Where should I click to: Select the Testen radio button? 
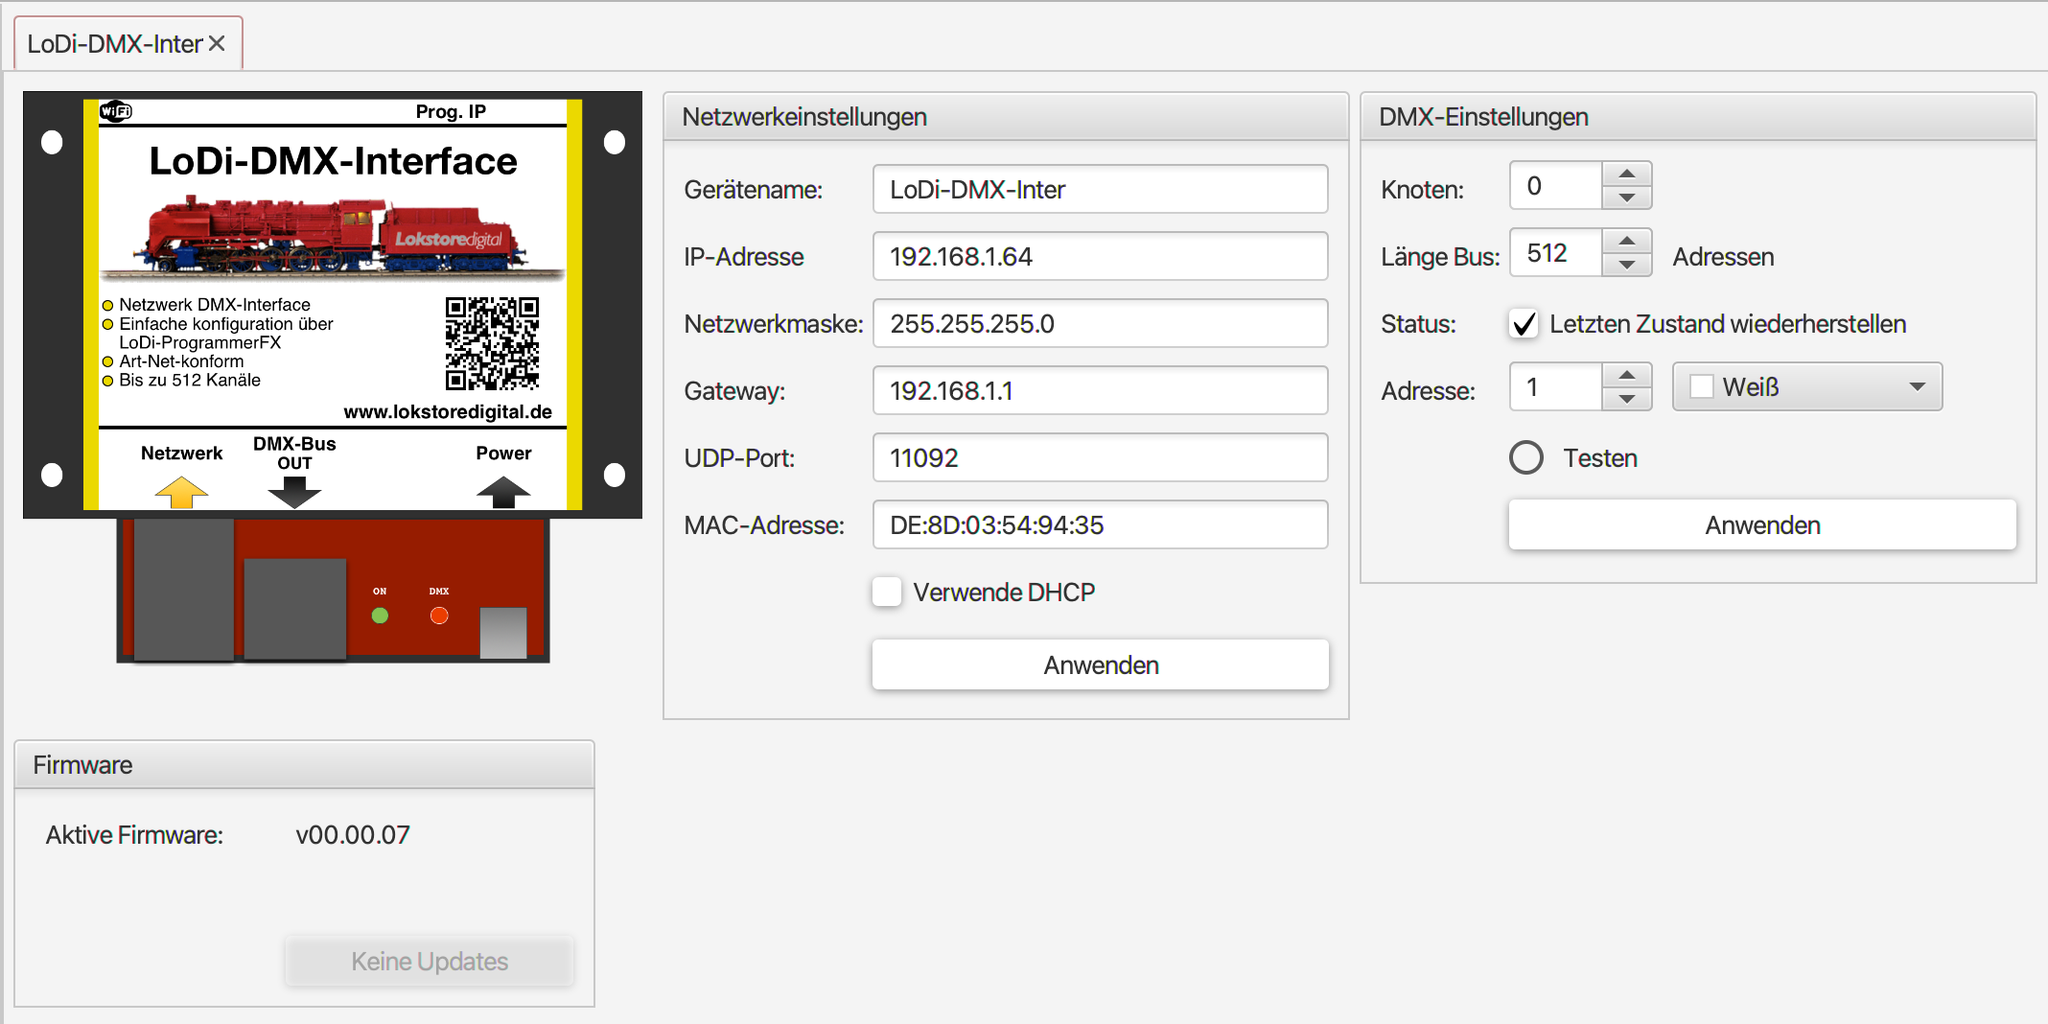(1526, 458)
